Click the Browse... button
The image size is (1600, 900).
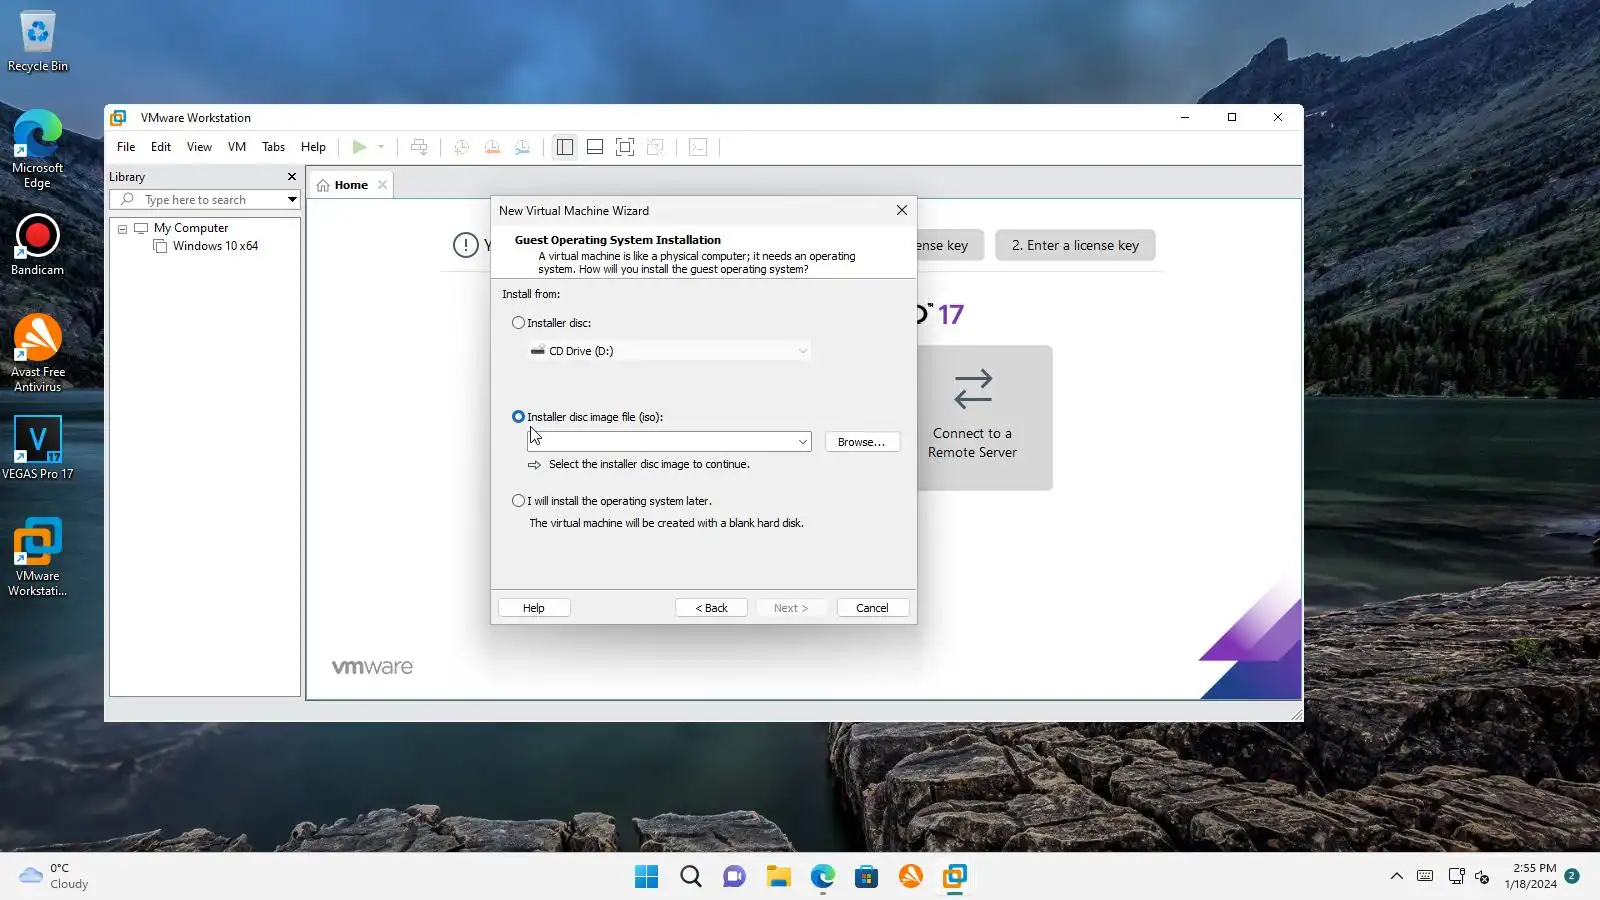(x=862, y=442)
